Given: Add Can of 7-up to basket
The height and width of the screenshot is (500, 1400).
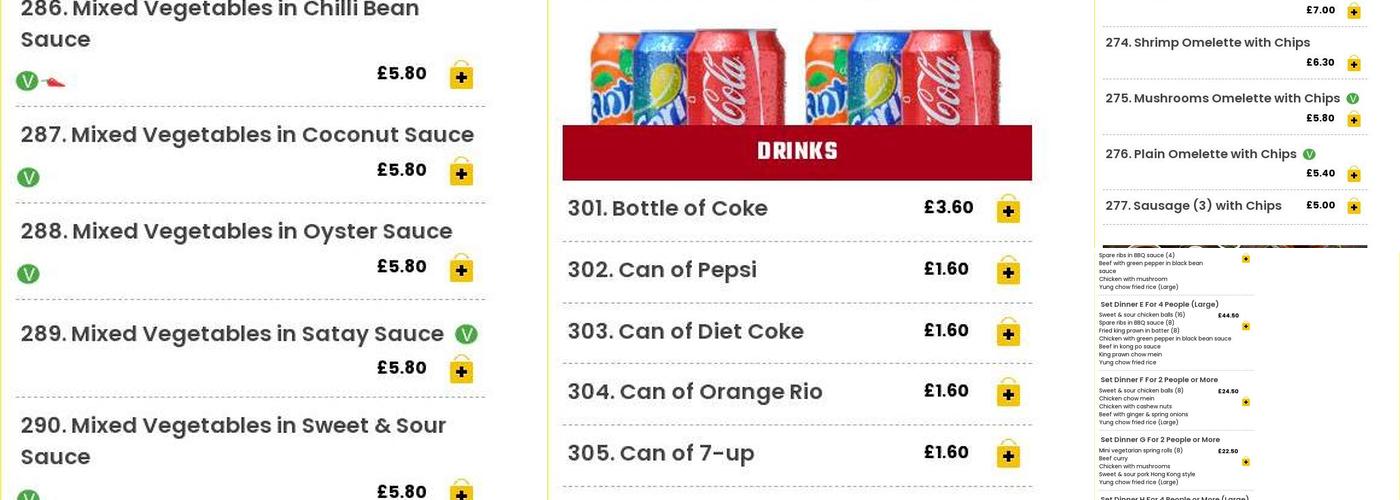Looking at the screenshot, I should (1008, 455).
